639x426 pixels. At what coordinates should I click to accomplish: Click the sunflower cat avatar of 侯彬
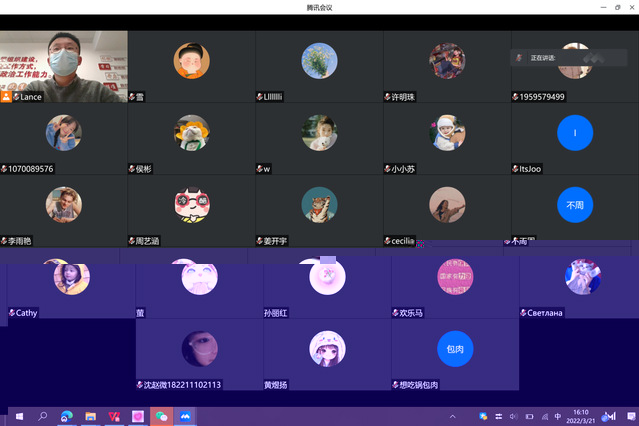[192, 133]
